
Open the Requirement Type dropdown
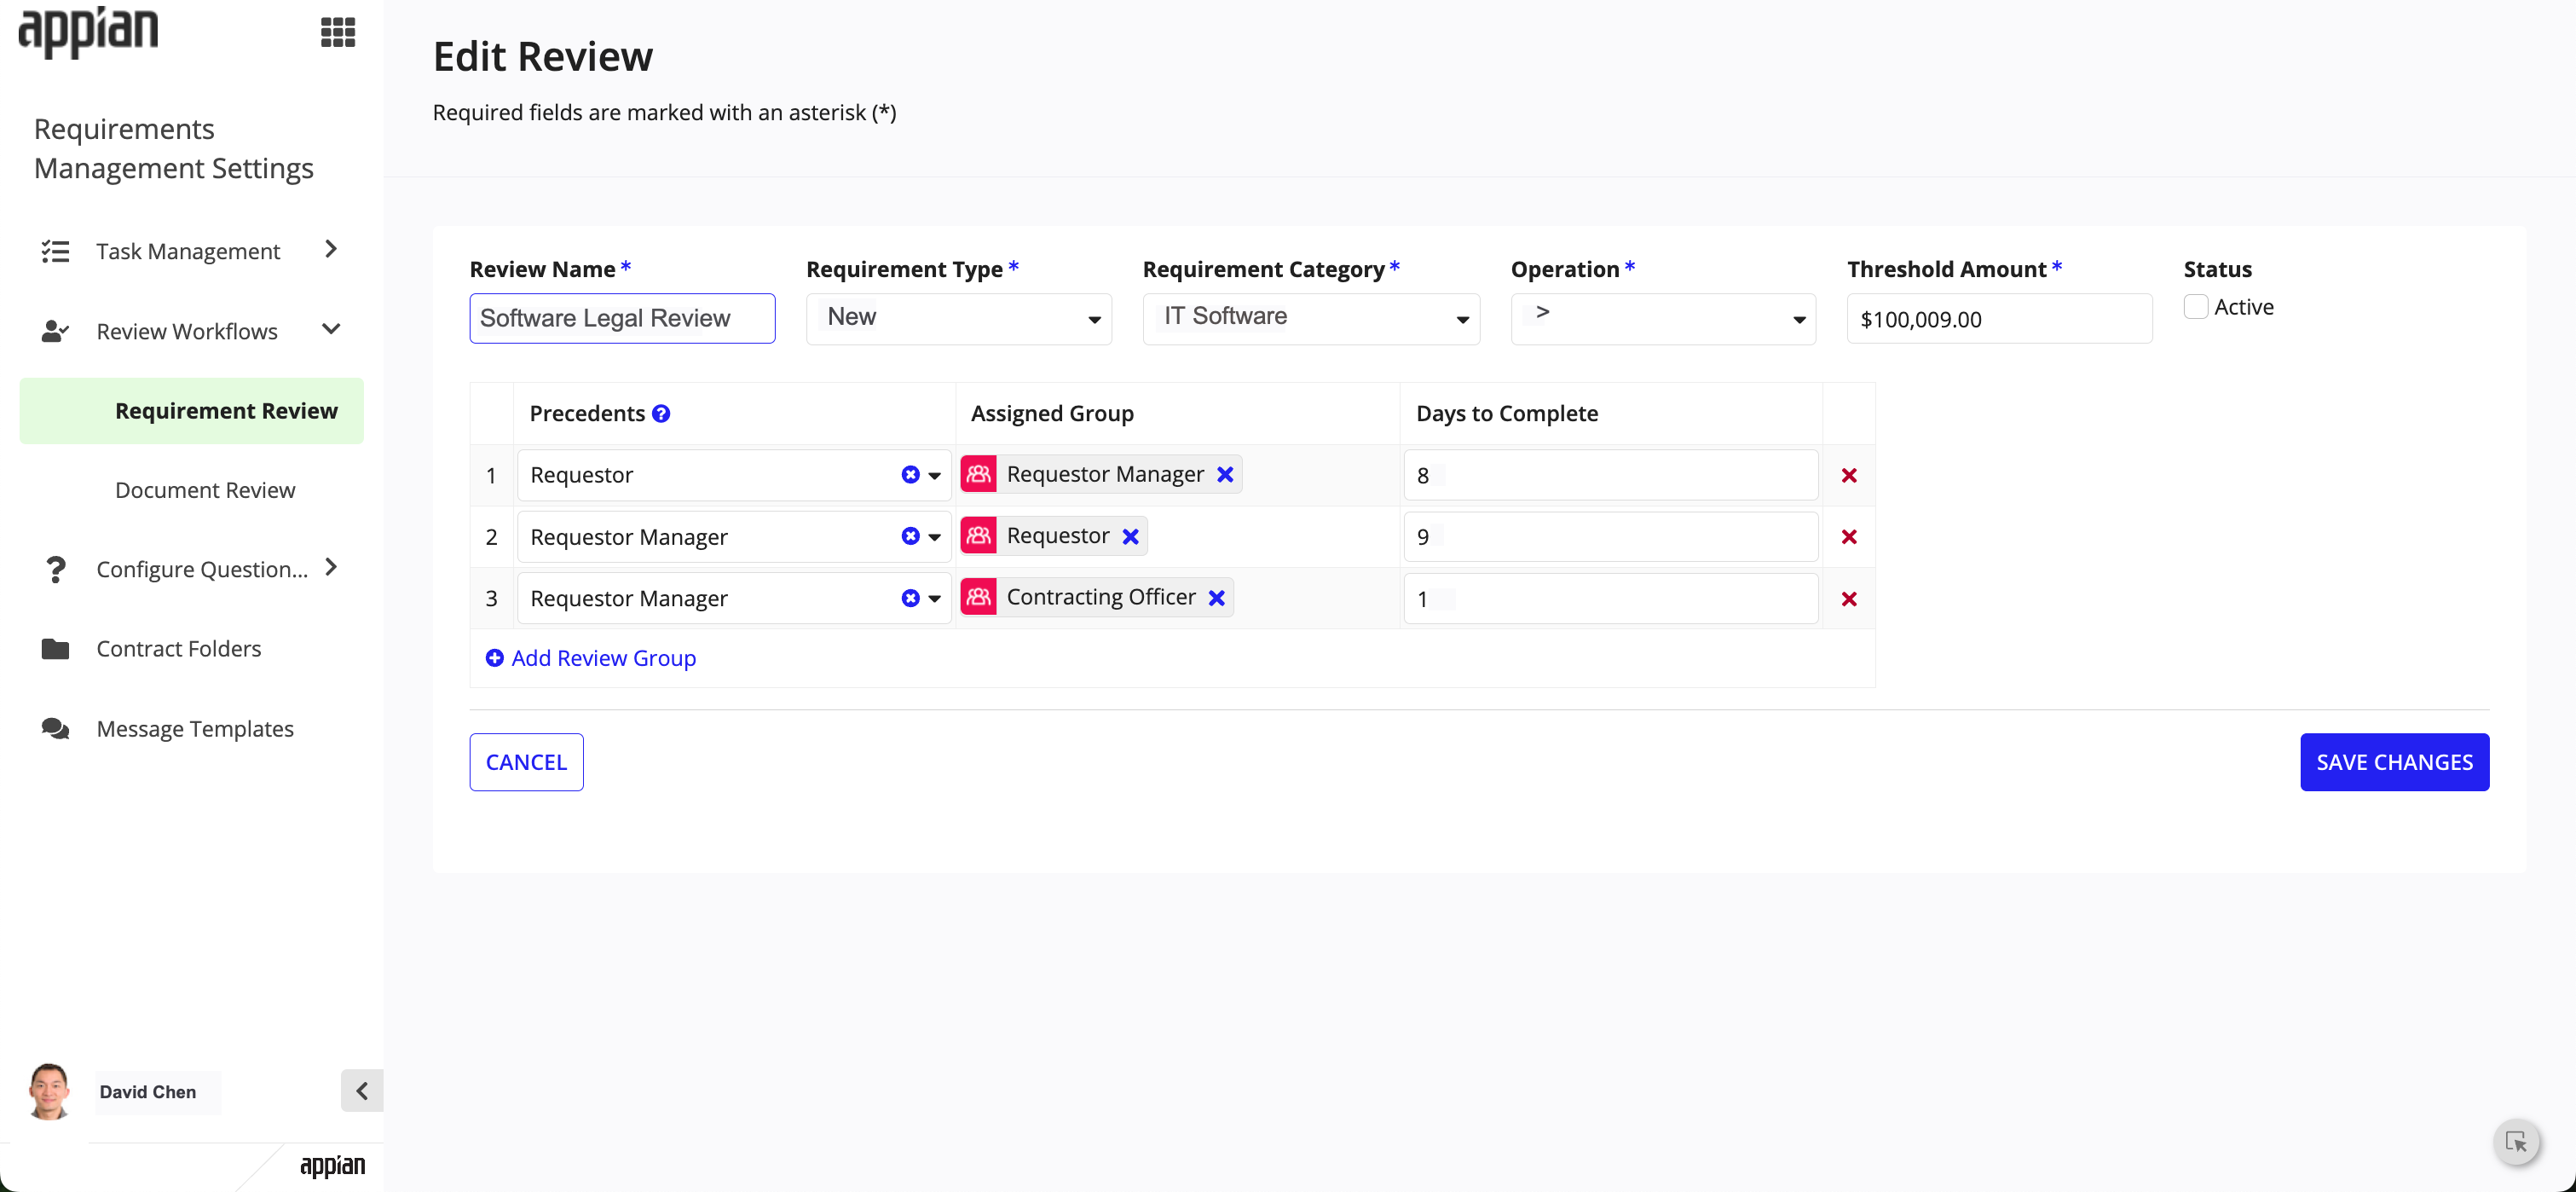959,318
